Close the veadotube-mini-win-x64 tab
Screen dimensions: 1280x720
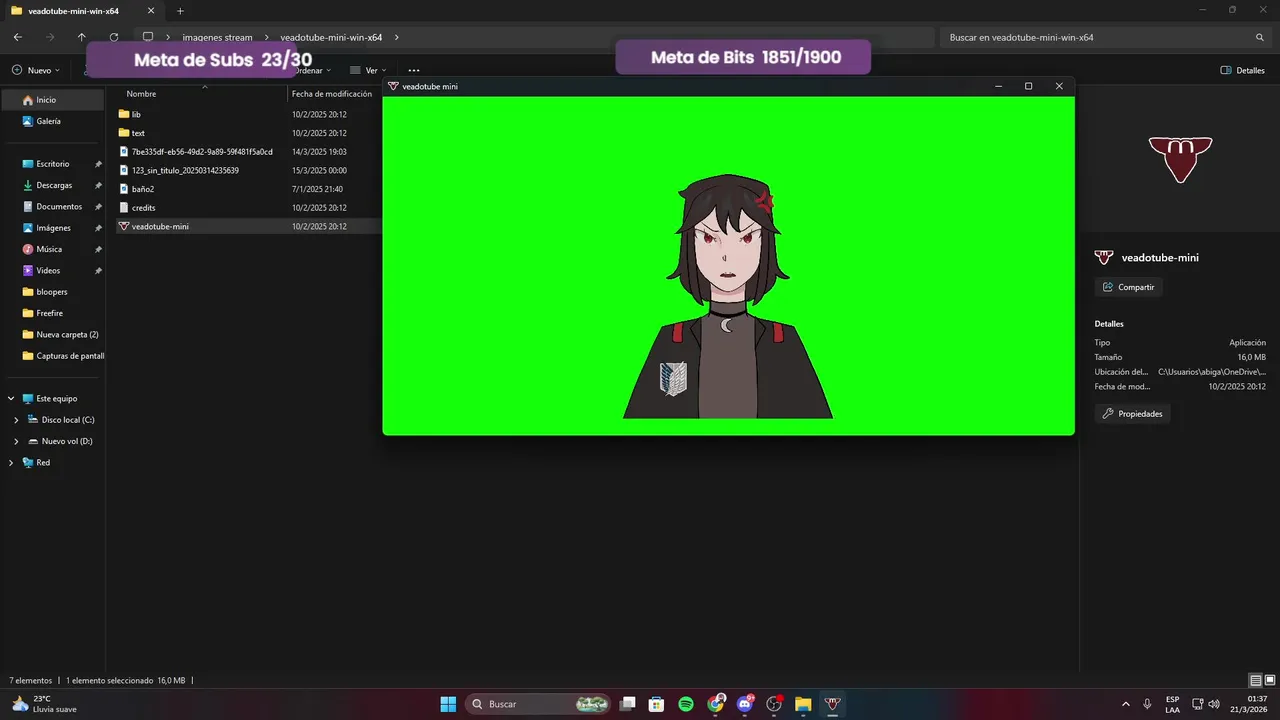click(x=151, y=11)
